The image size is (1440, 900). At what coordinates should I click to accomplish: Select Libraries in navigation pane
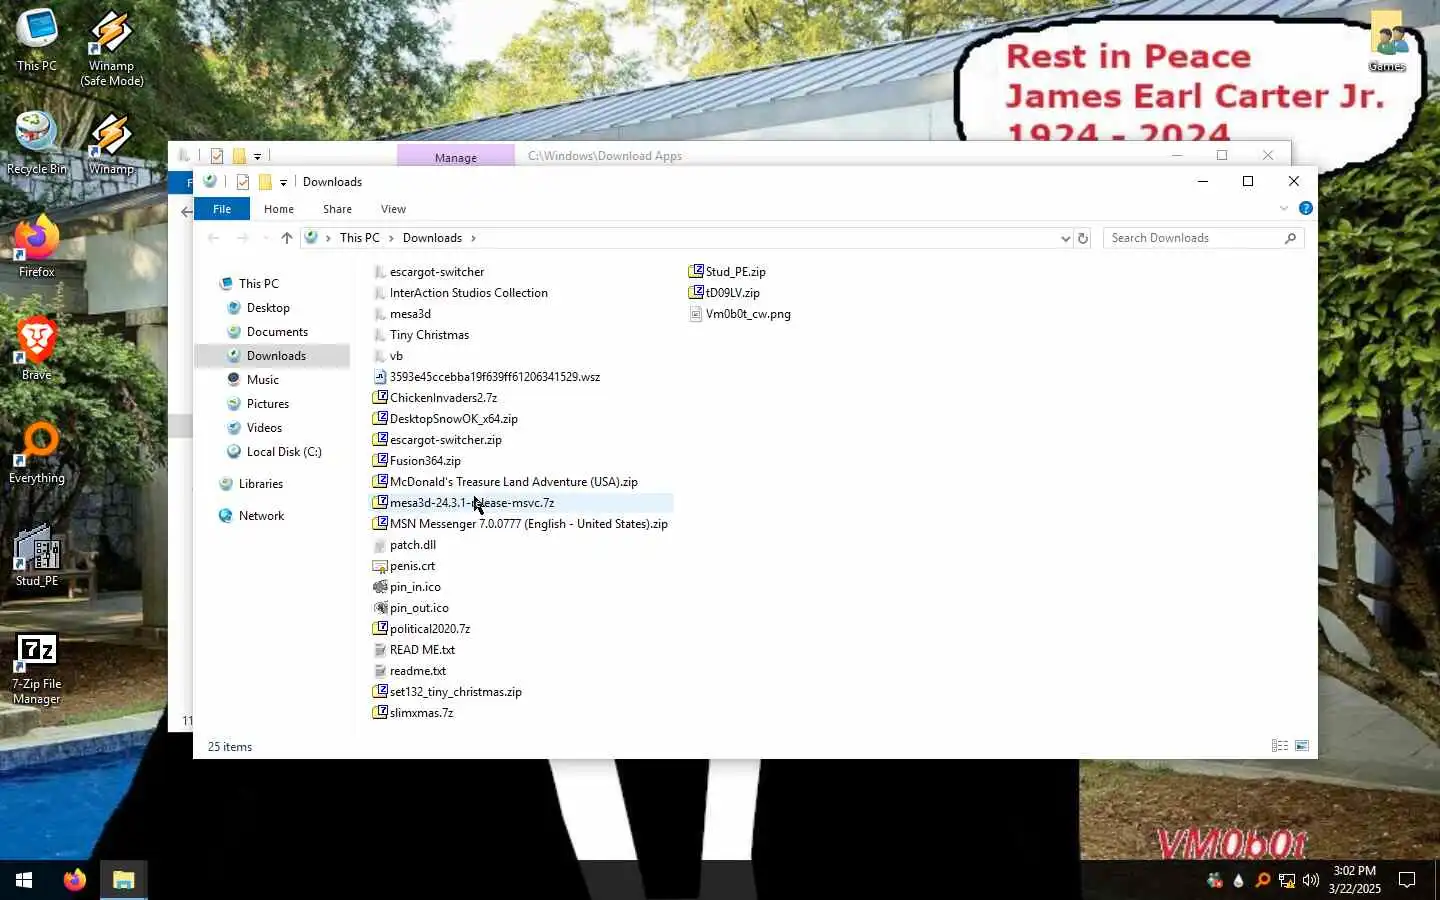click(x=260, y=484)
